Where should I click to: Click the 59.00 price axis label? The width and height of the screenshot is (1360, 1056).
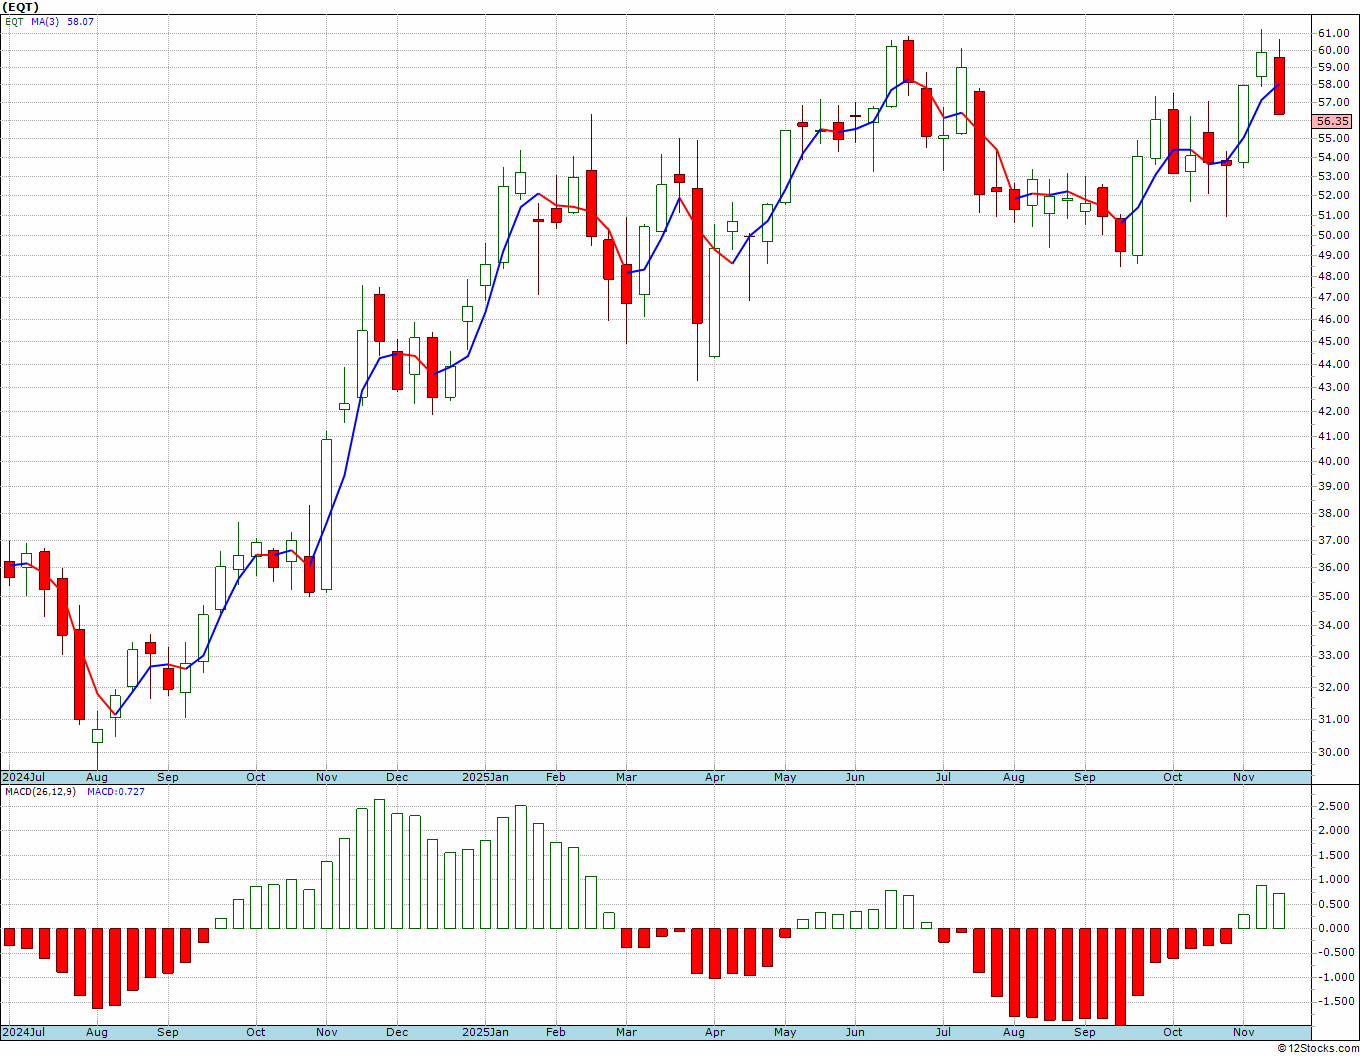tap(1333, 67)
